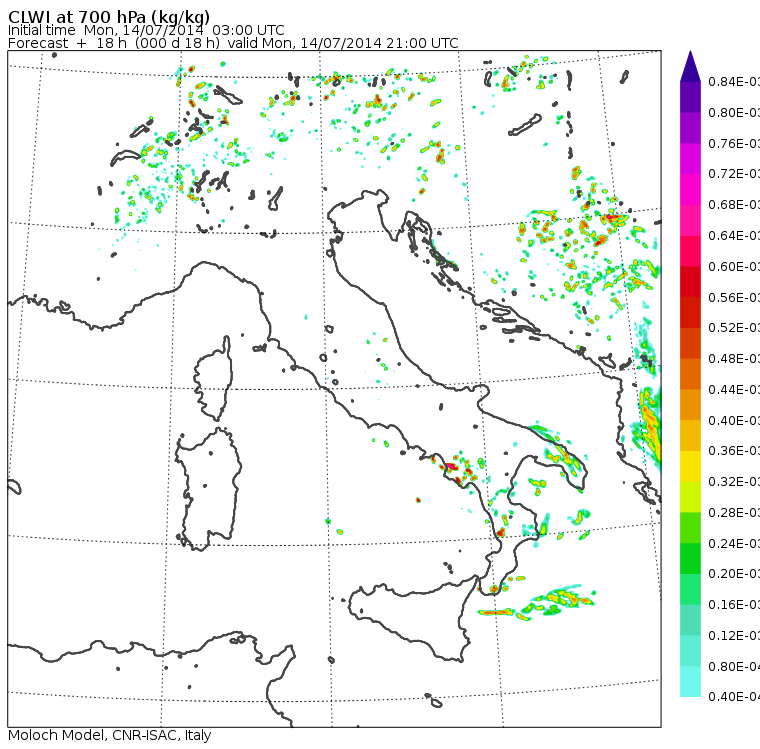Screen dimensions: 760x749
Task: Click the crimson band between 0.60E-03 and 0.64E-03
Action: [690, 251]
